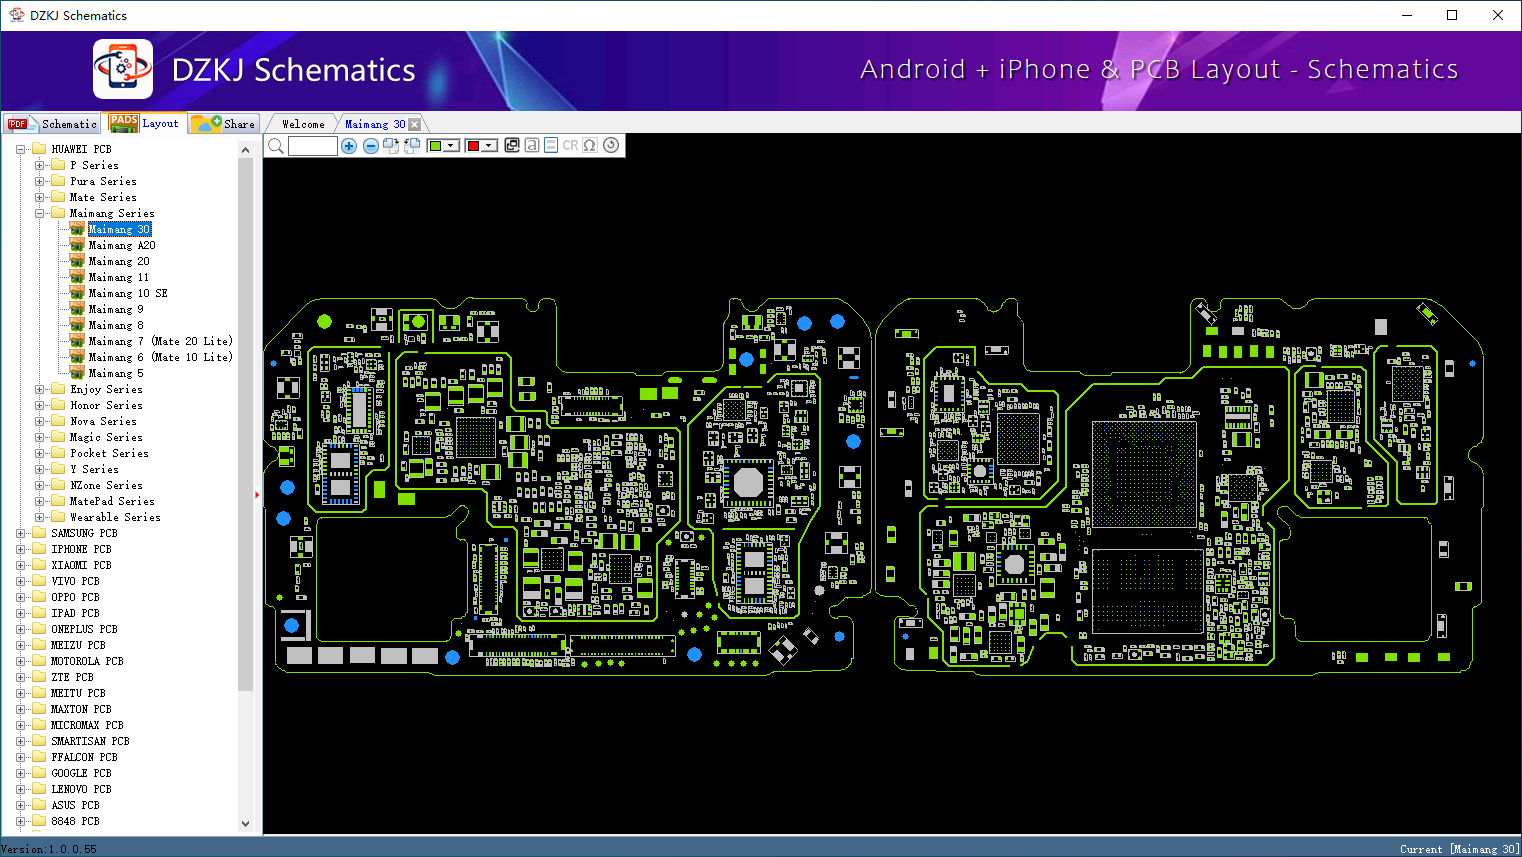Open the Share tab
The width and height of the screenshot is (1522, 857).
pyautogui.click(x=224, y=124)
